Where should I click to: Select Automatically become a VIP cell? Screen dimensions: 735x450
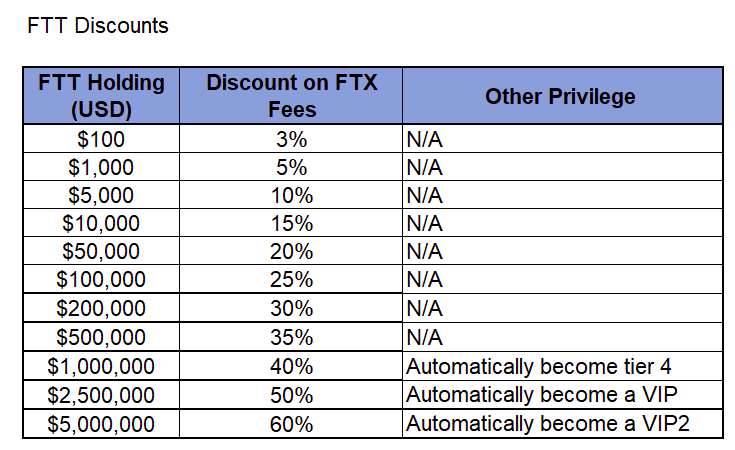[x=562, y=395]
